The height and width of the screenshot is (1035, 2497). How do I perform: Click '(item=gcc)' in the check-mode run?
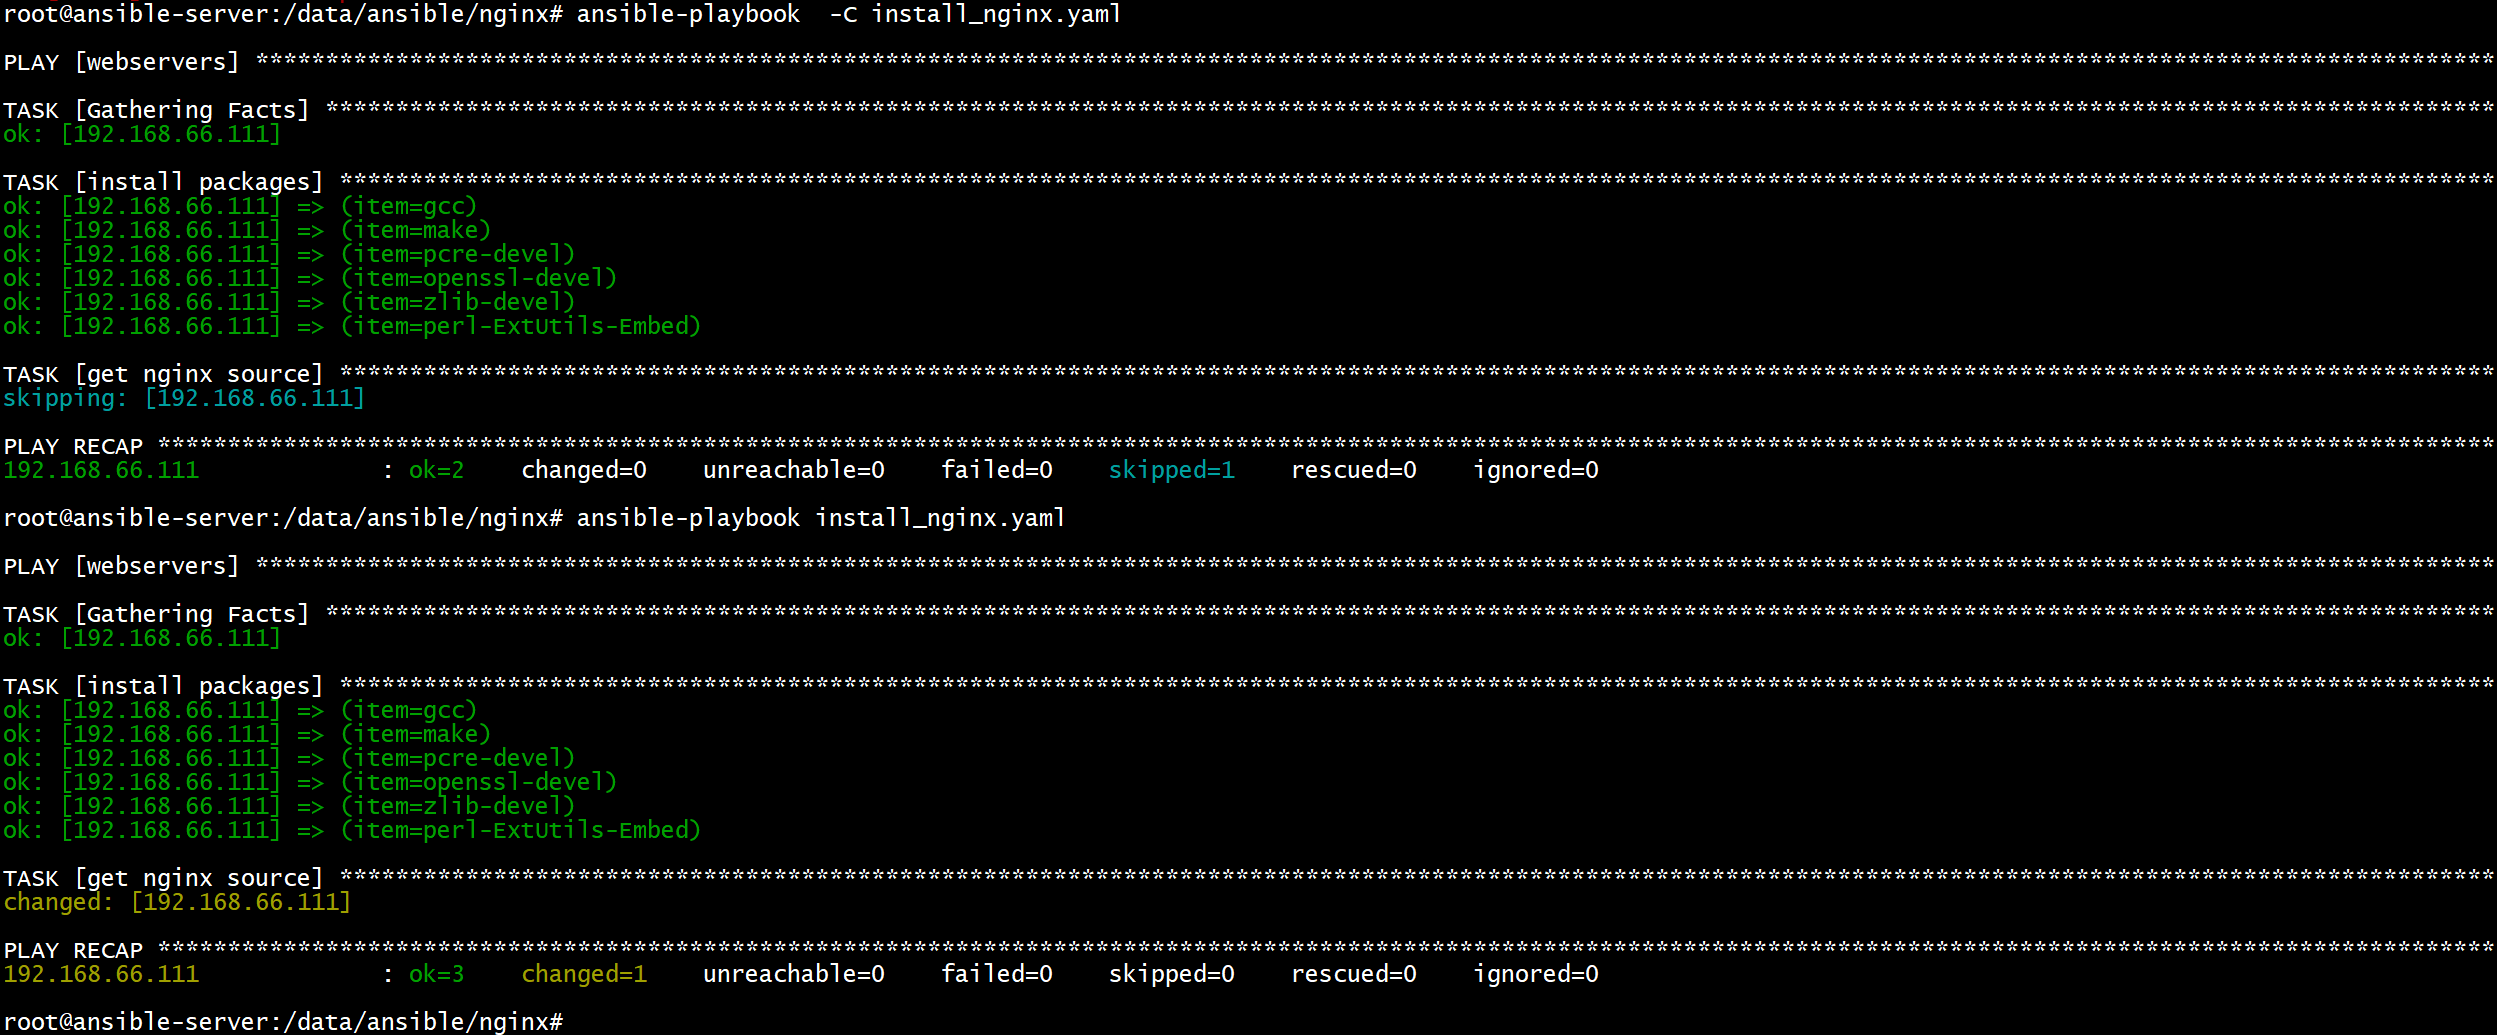[409, 206]
